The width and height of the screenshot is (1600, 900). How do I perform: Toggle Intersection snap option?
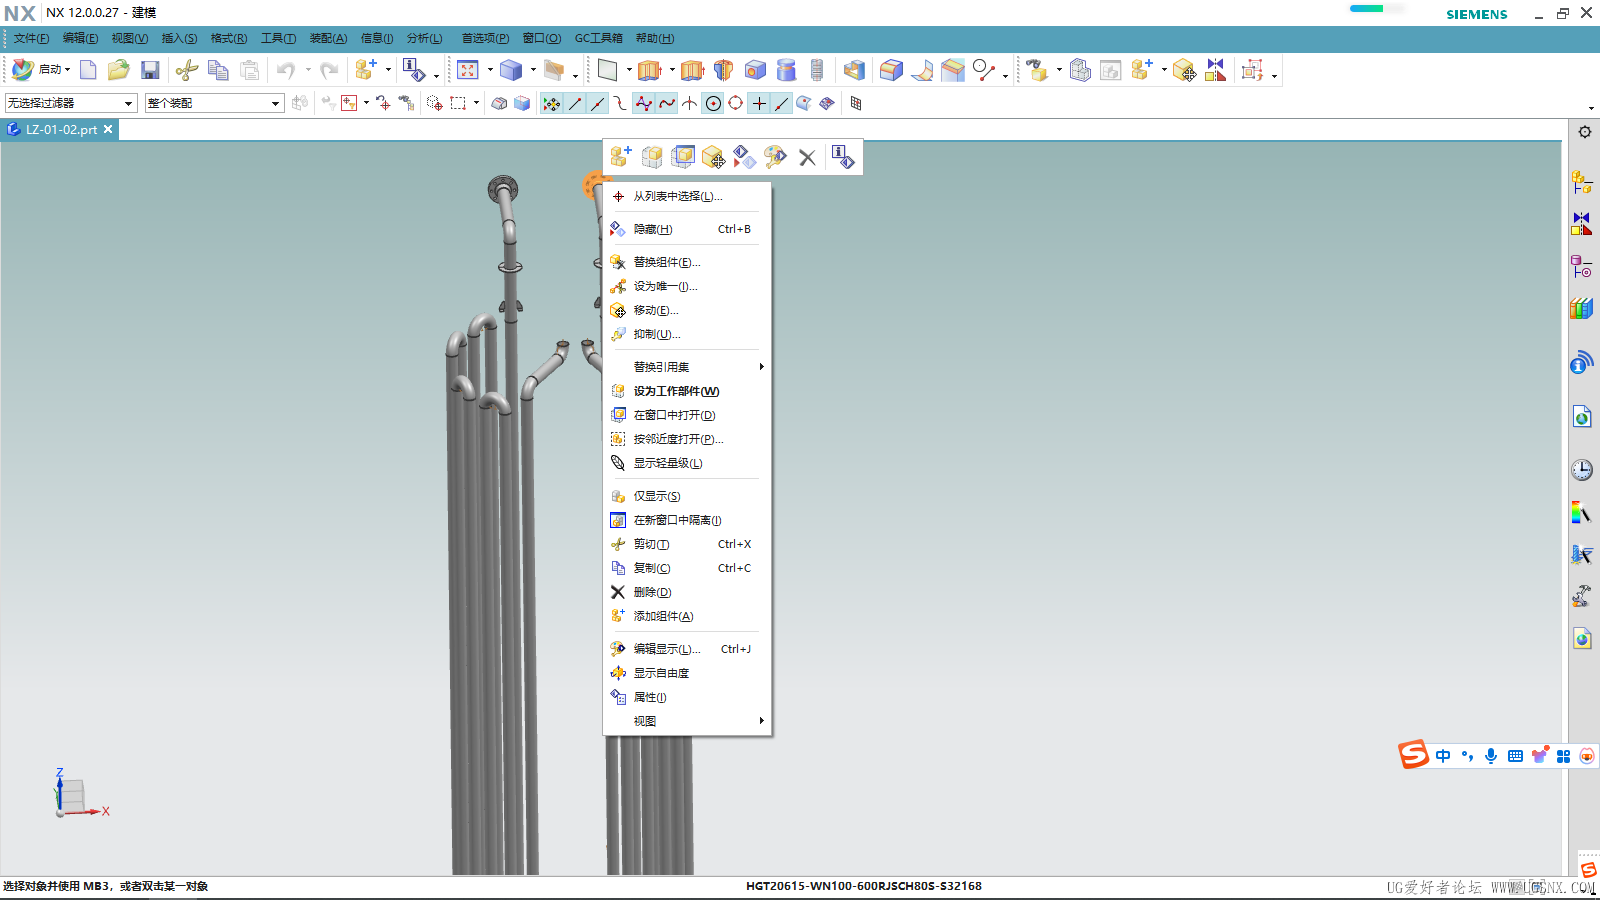pos(690,103)
